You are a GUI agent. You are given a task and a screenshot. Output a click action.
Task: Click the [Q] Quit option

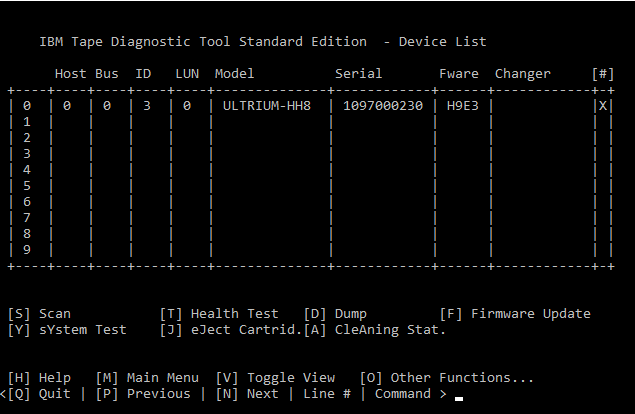[x=39, y=394]
